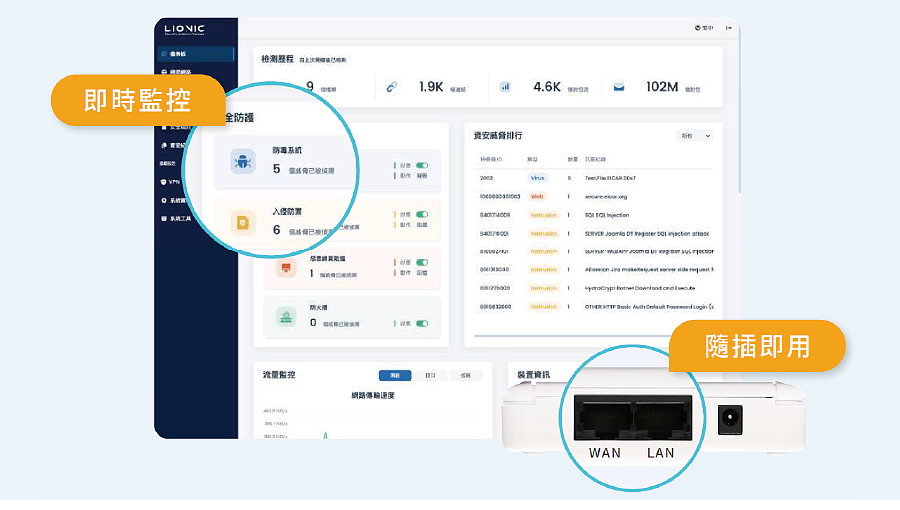
Task: Click the antivirus bug icon
Action: (x=243, y=162)
